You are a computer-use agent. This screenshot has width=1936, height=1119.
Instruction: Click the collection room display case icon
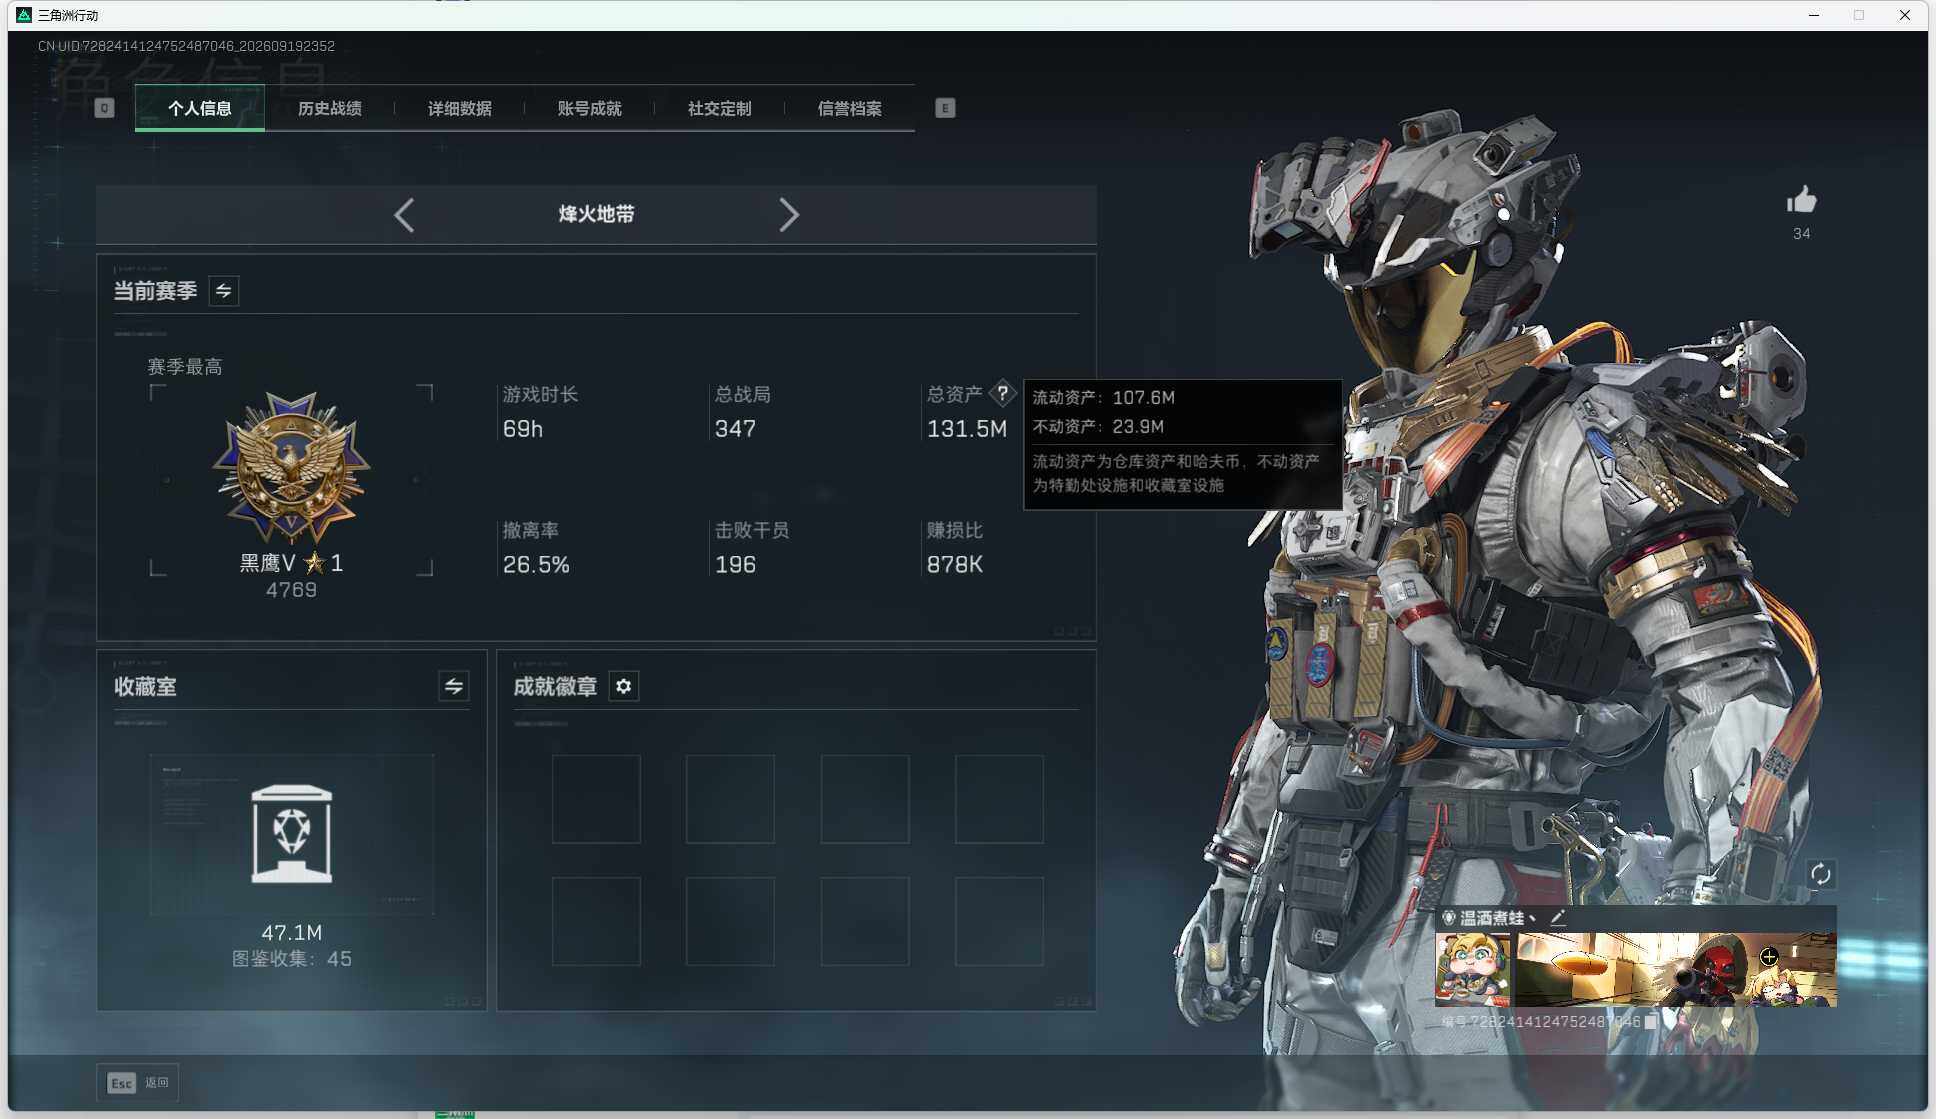pyautogui.click(x=292, y=834)
